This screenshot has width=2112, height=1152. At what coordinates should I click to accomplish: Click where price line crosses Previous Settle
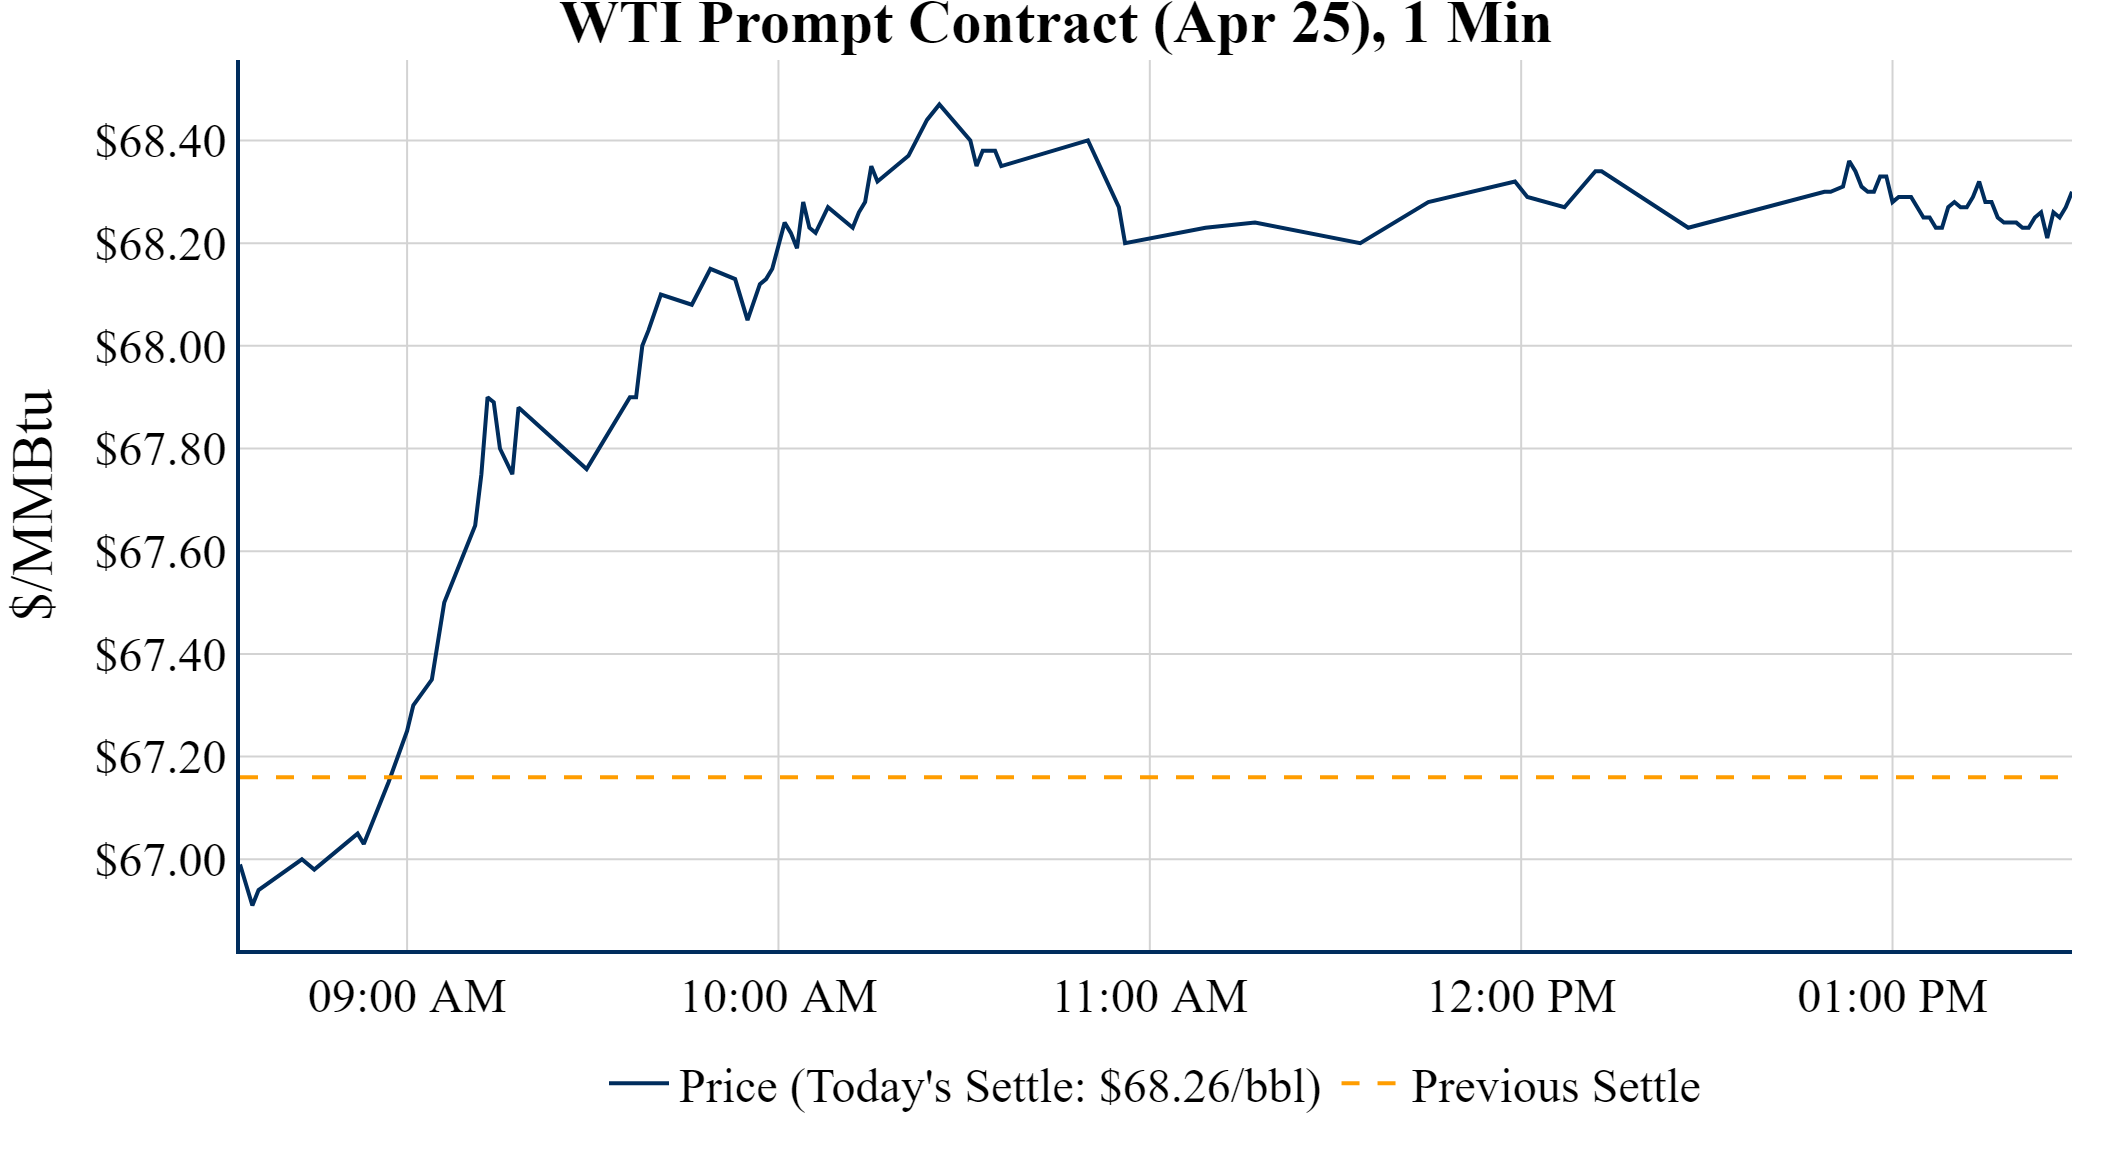[x=390, y=777]
